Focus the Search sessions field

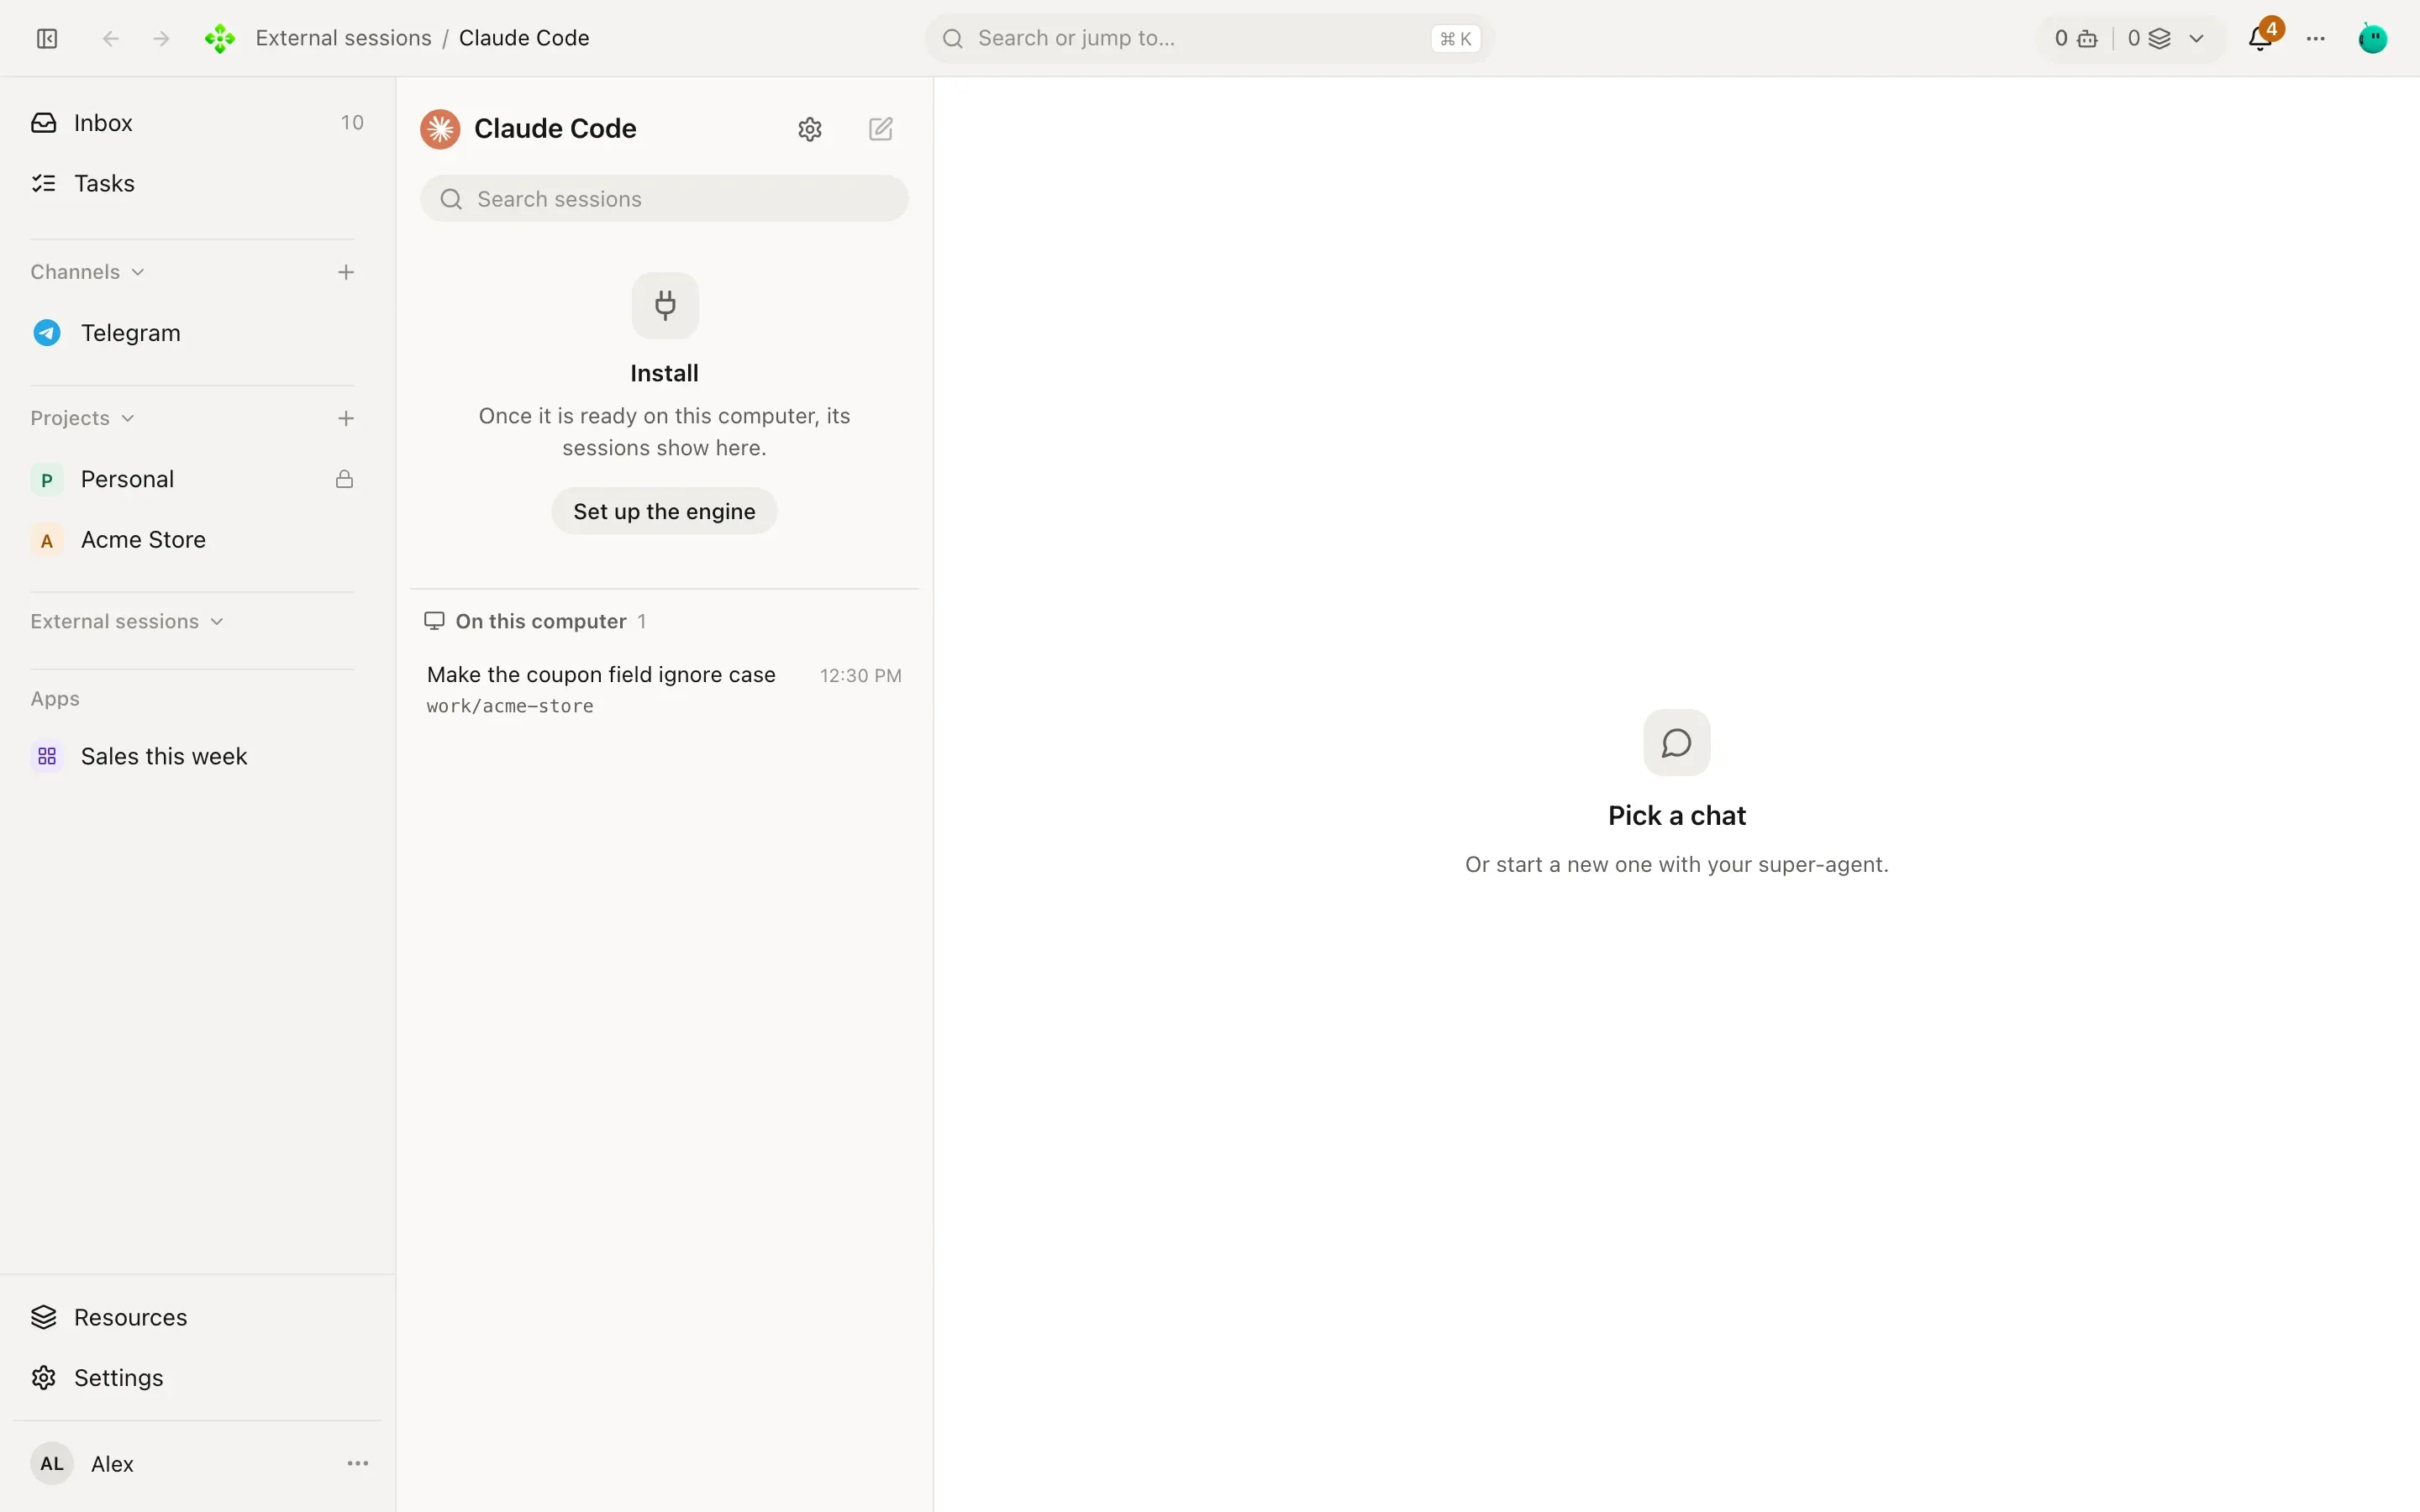click(x=664, y=199)
